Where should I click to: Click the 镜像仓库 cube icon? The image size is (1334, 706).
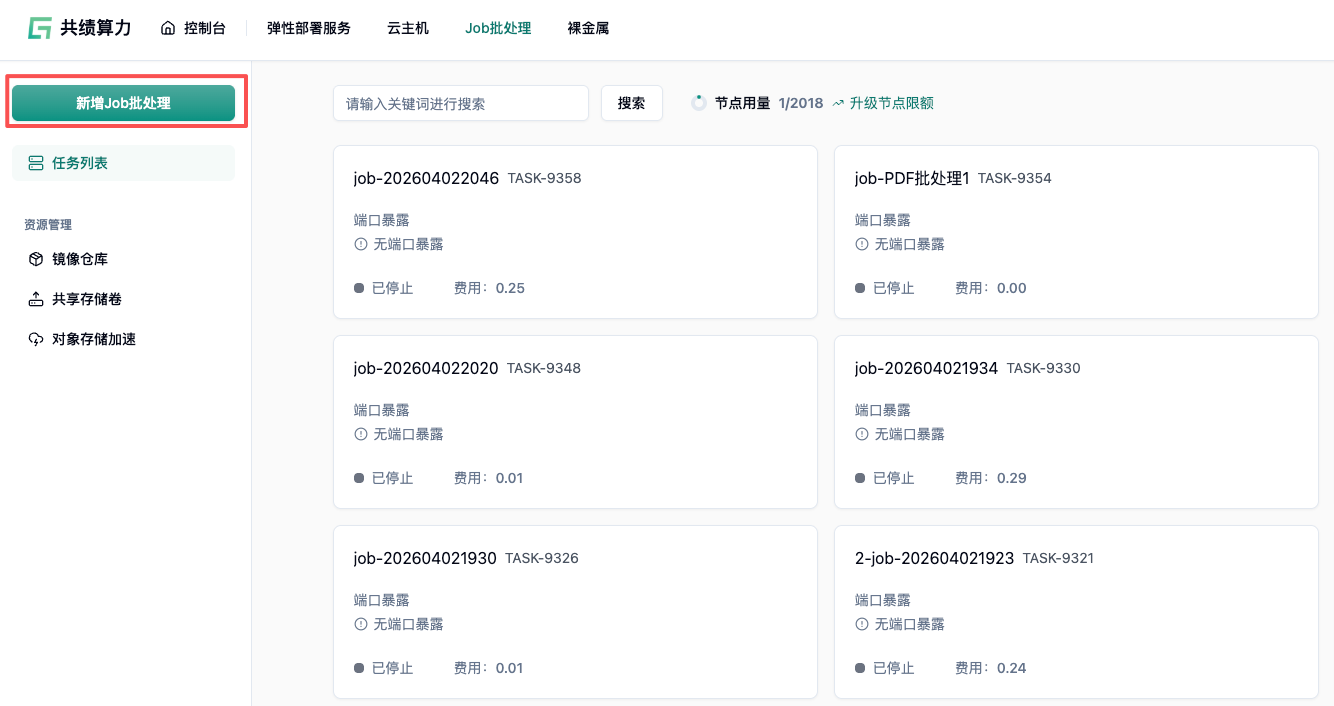tap(36, 259)
